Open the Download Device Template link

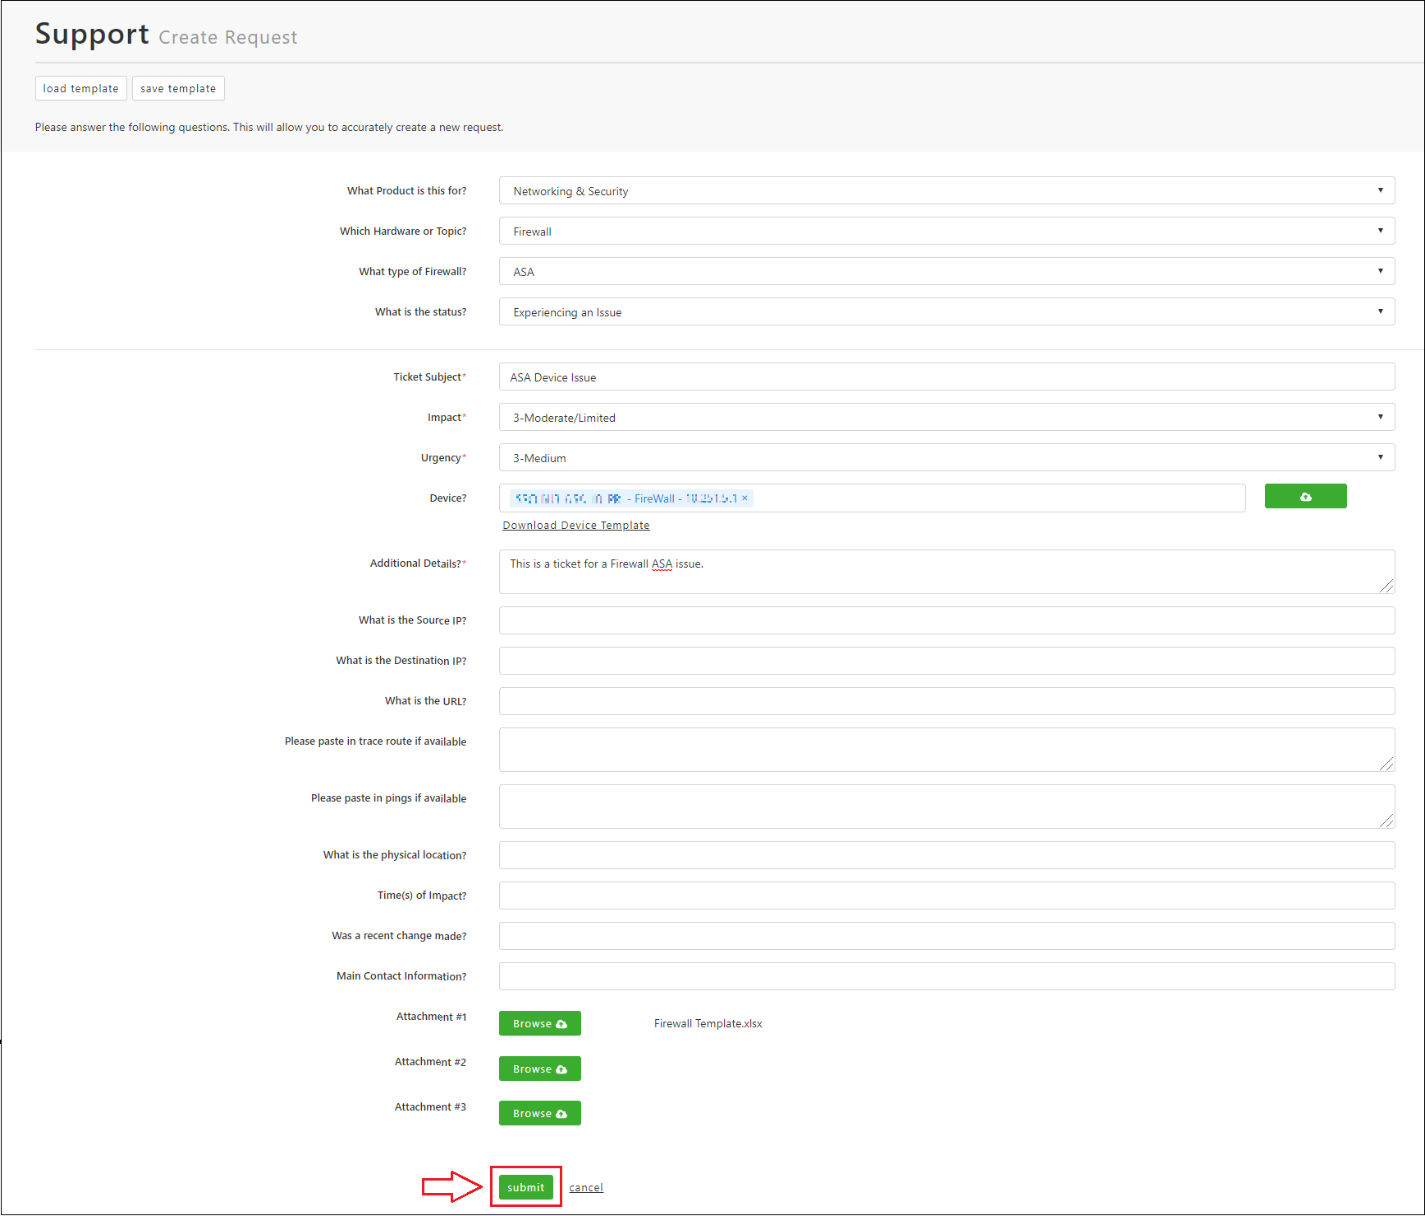click(x=576, y=525)
